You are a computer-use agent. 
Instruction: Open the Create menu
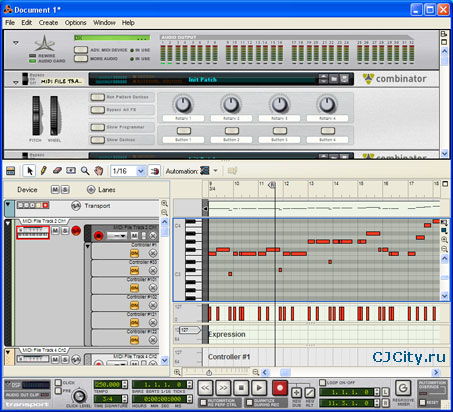pos(48,23)
